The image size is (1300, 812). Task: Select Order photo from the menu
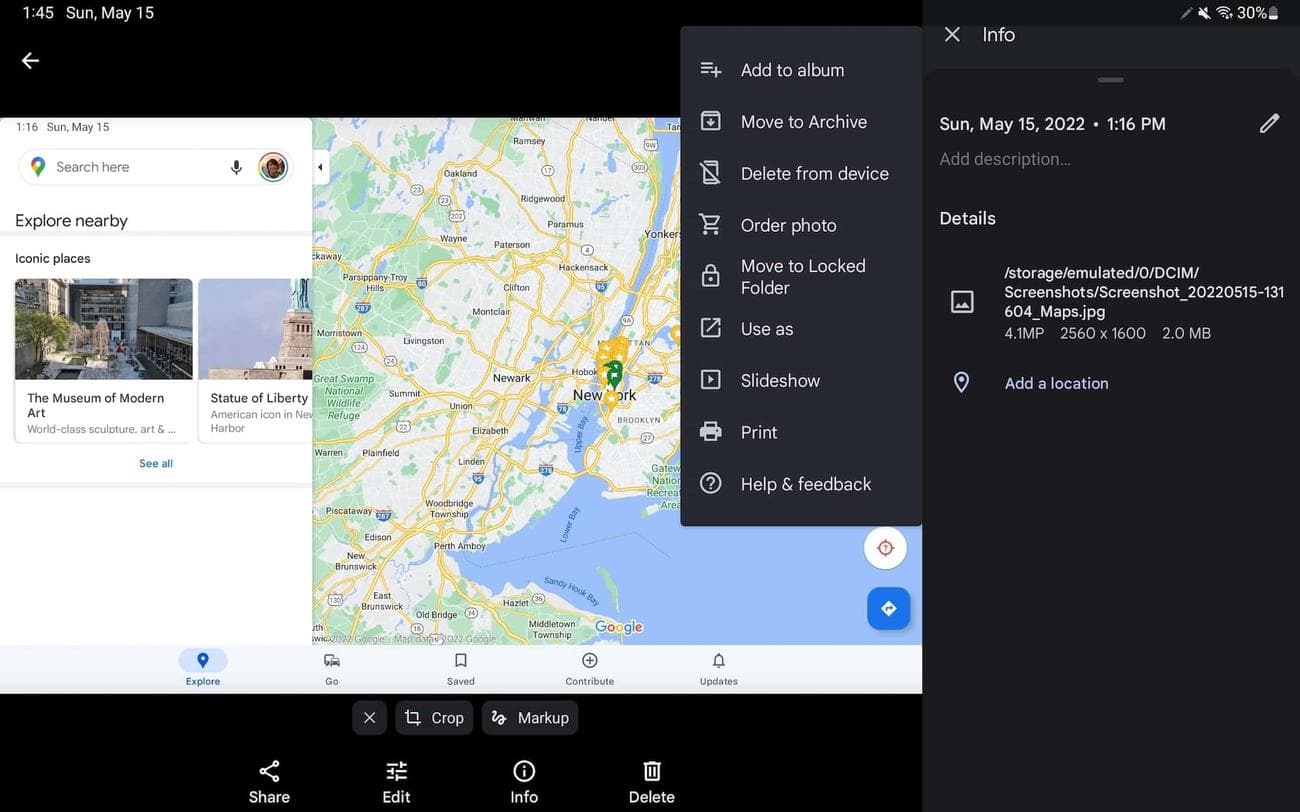788,225
